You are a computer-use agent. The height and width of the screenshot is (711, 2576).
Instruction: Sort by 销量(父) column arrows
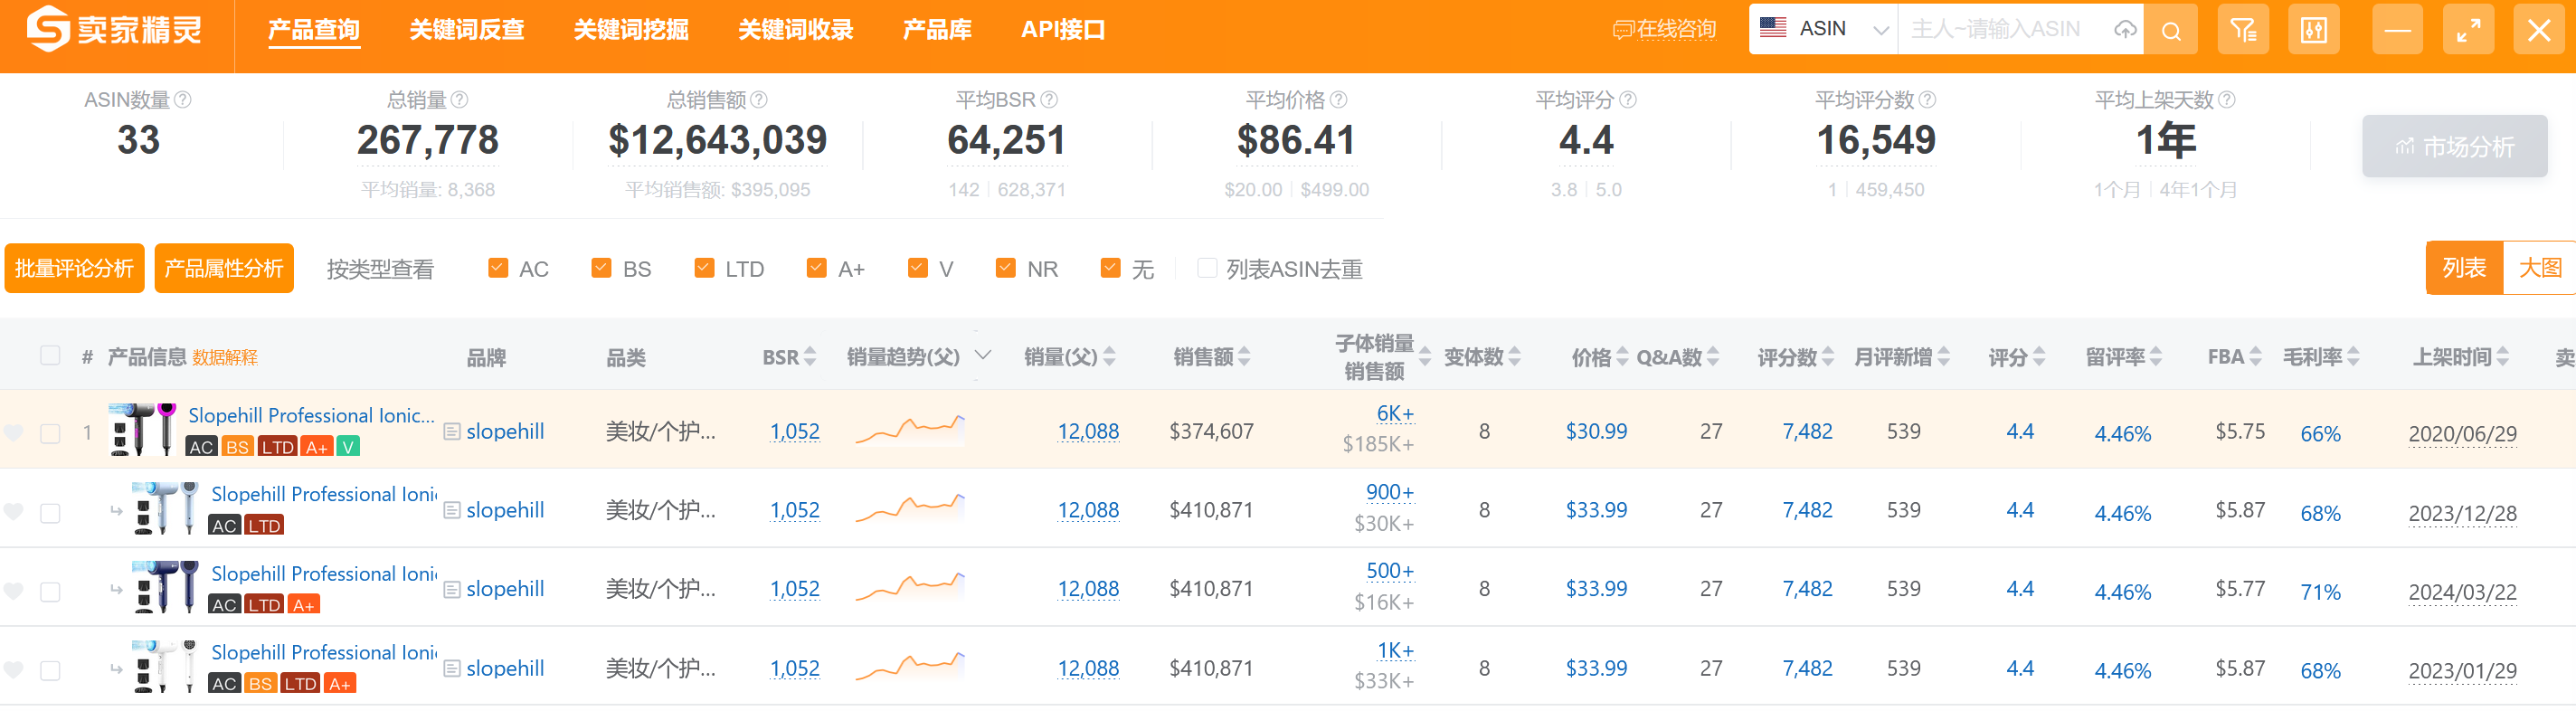(x=1110, y=357)
